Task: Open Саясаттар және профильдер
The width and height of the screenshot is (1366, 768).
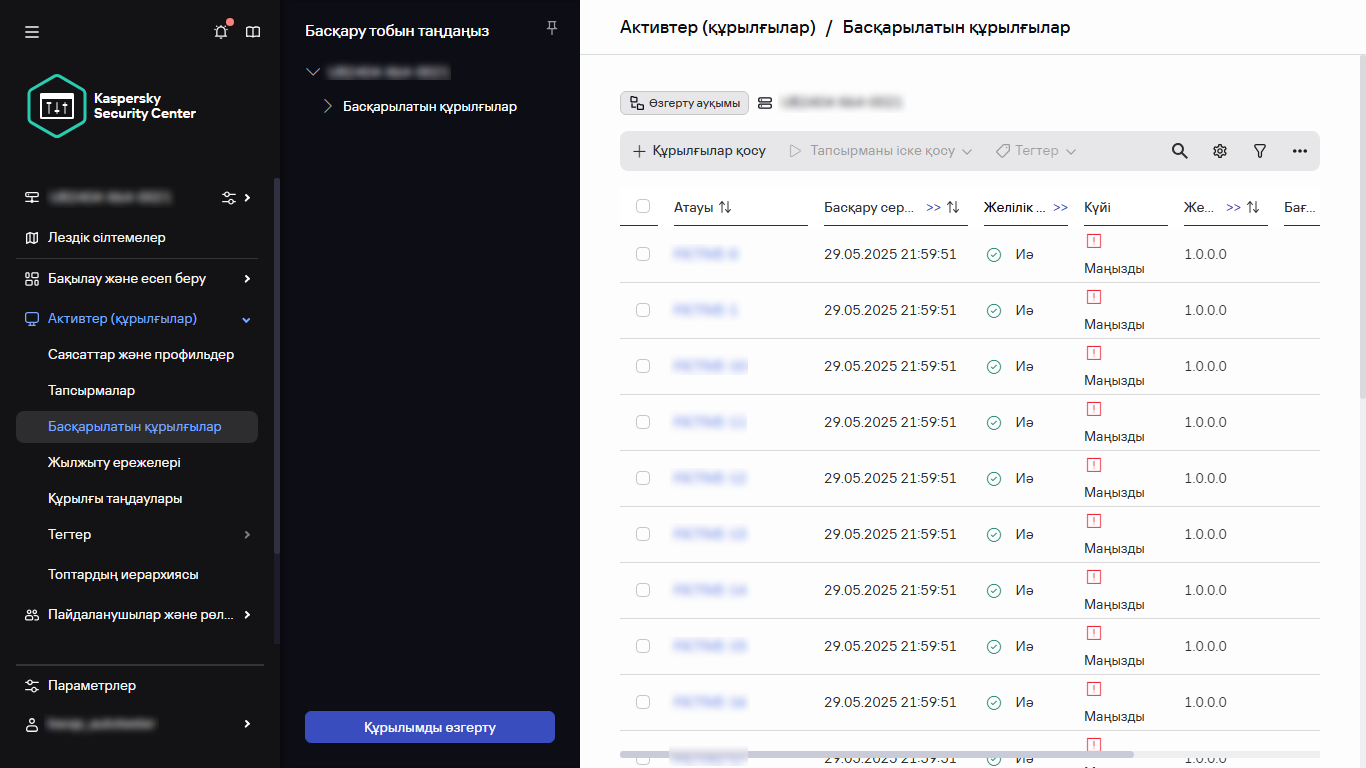Action: 140,354
